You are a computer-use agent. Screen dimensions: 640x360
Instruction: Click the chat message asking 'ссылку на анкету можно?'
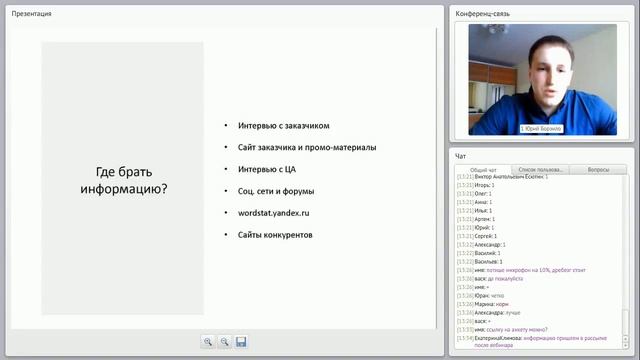pos(502,330)
